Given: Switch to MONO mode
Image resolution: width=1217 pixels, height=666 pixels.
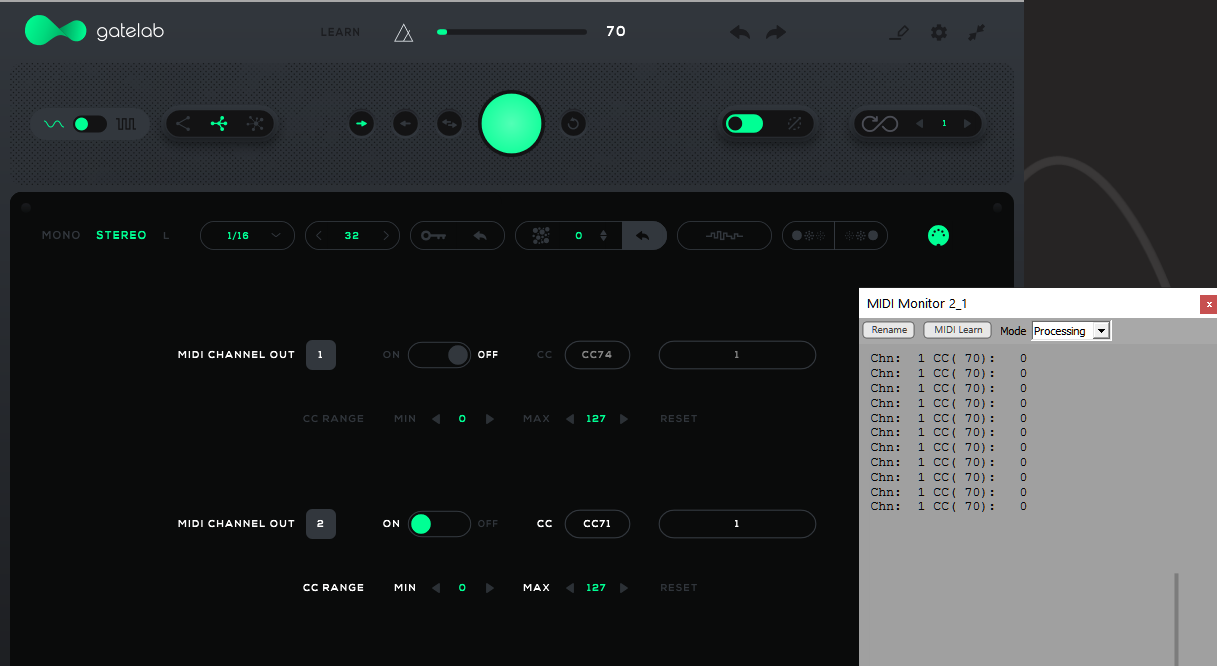Looking at the screenshot, I should 60,236.
